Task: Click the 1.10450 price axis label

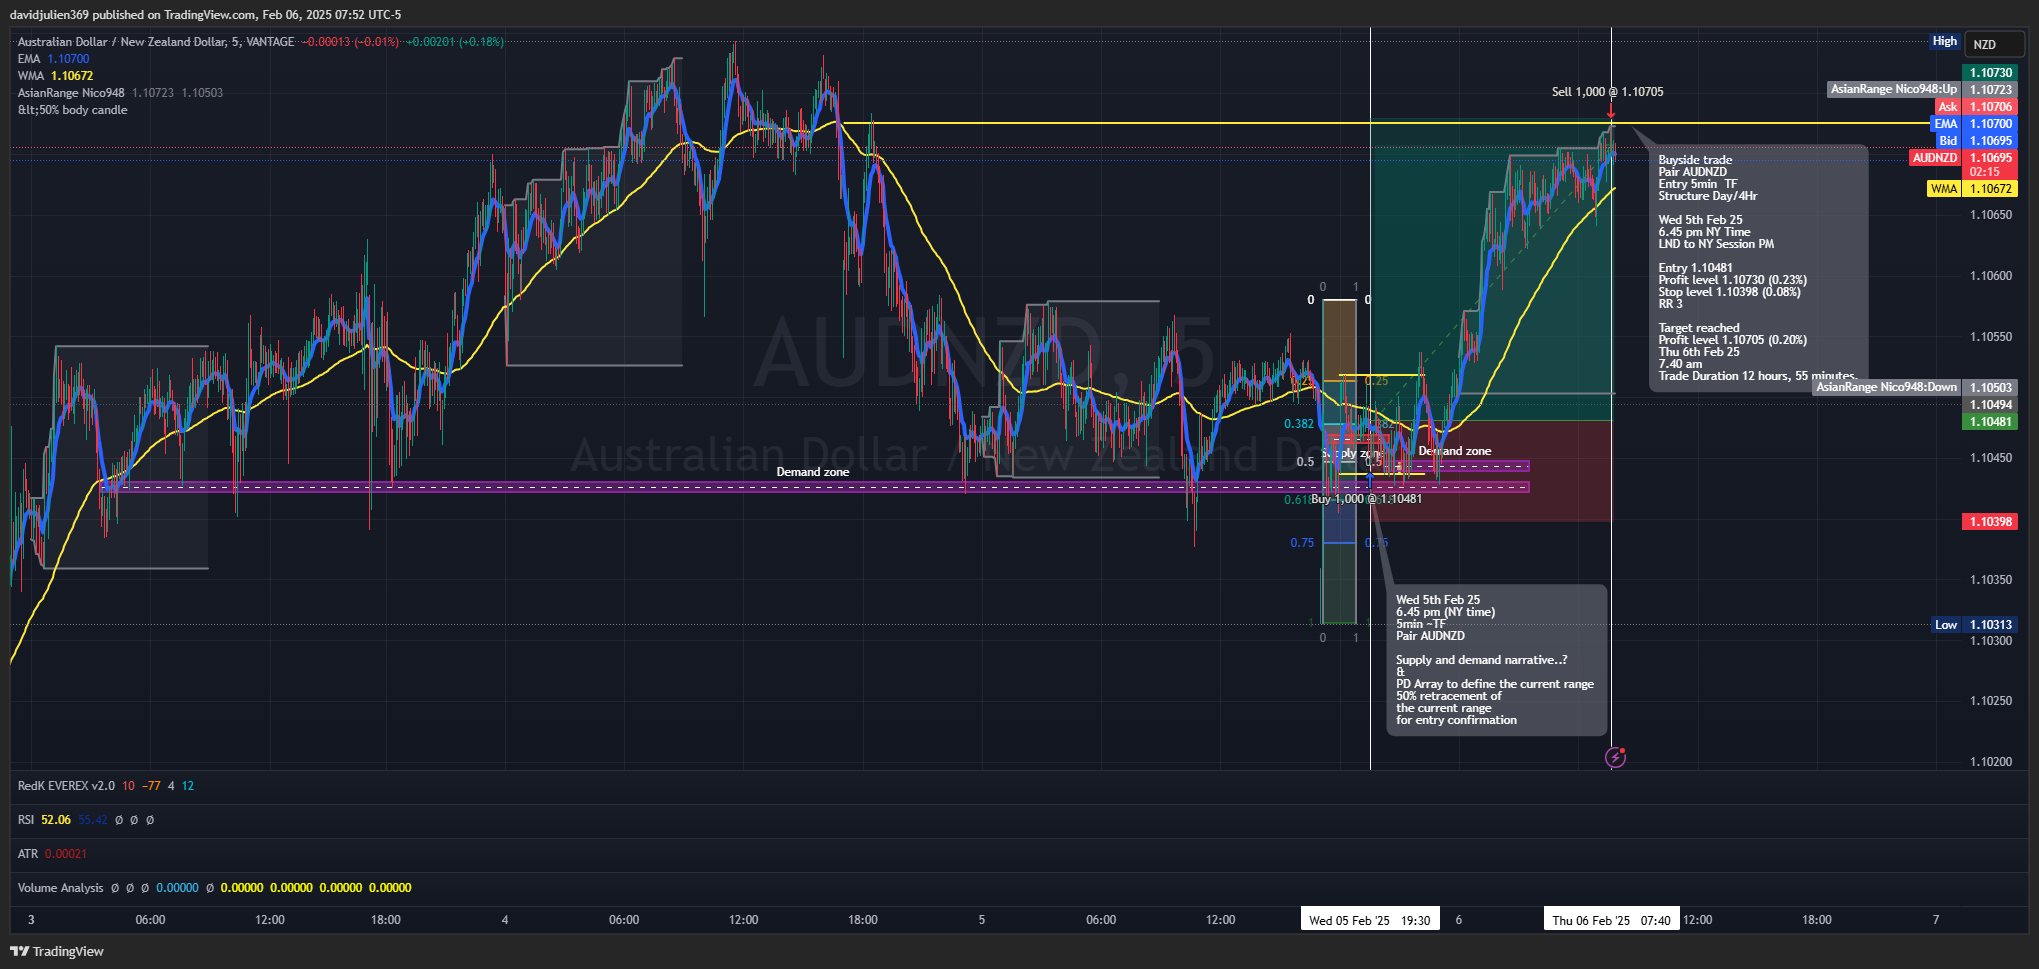Action: pyautogui.click(x=1991, y=458)
